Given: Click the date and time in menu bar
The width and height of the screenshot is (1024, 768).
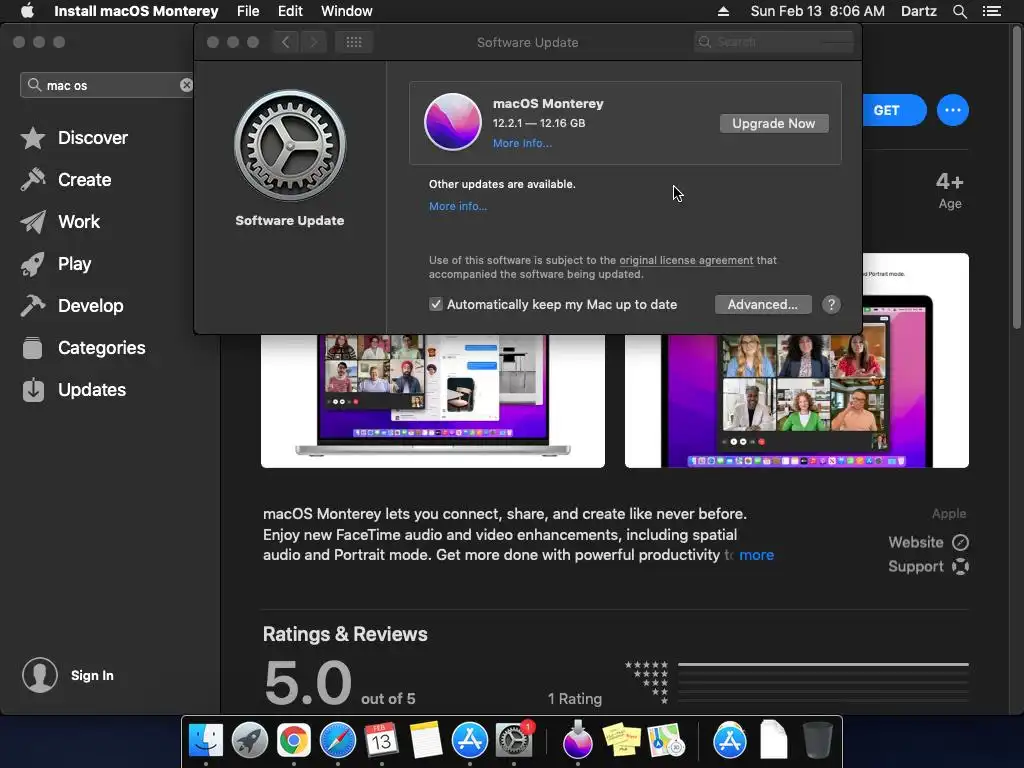Looking at the screenshot, I should pyautogui.click(x=818, y=11).
